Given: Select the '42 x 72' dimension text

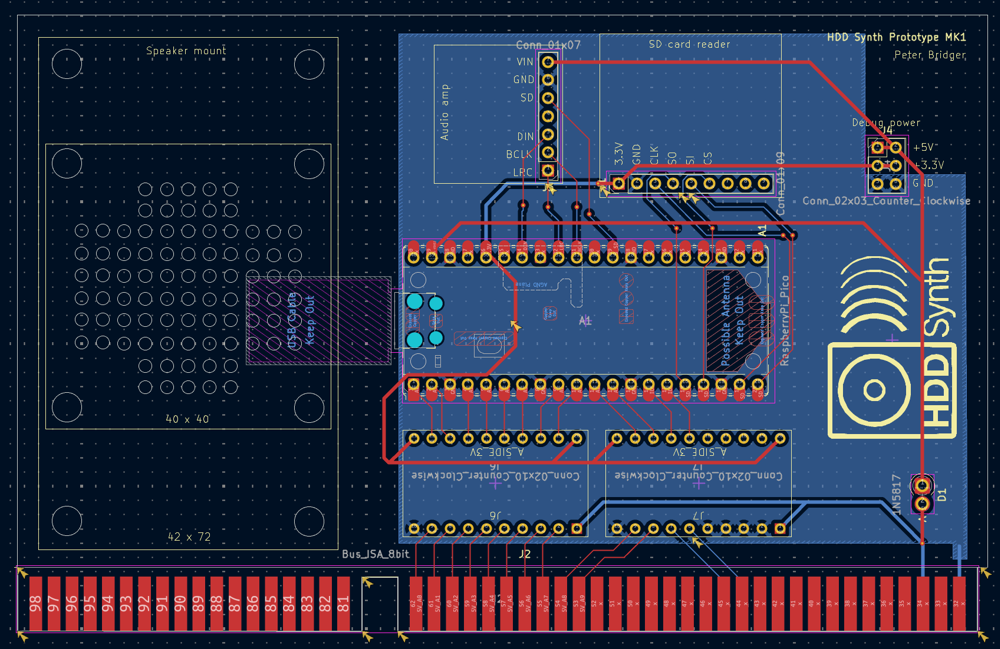Looking at the screenshot, I should [188, 537].
